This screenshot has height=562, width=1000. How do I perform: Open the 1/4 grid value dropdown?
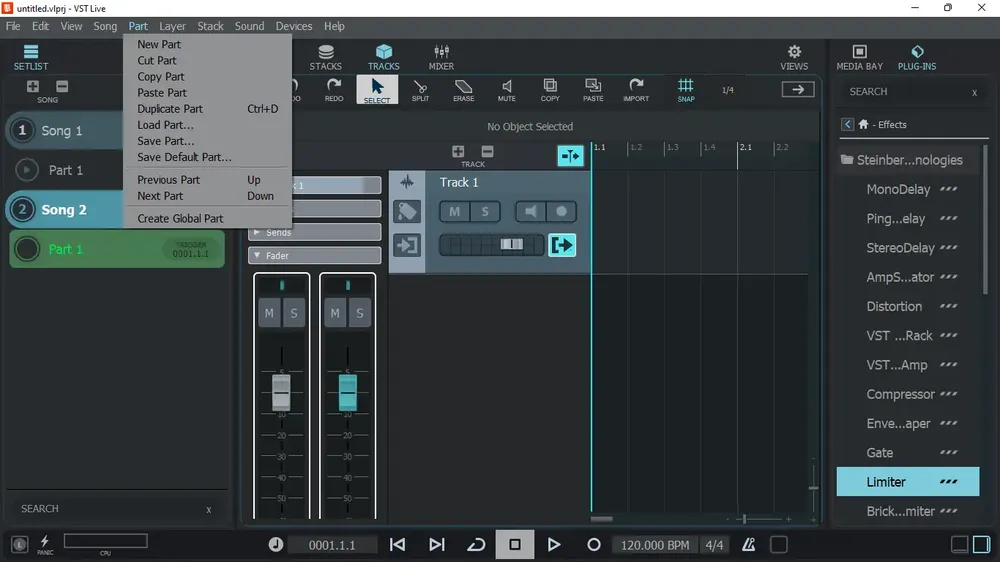(728, 90)
